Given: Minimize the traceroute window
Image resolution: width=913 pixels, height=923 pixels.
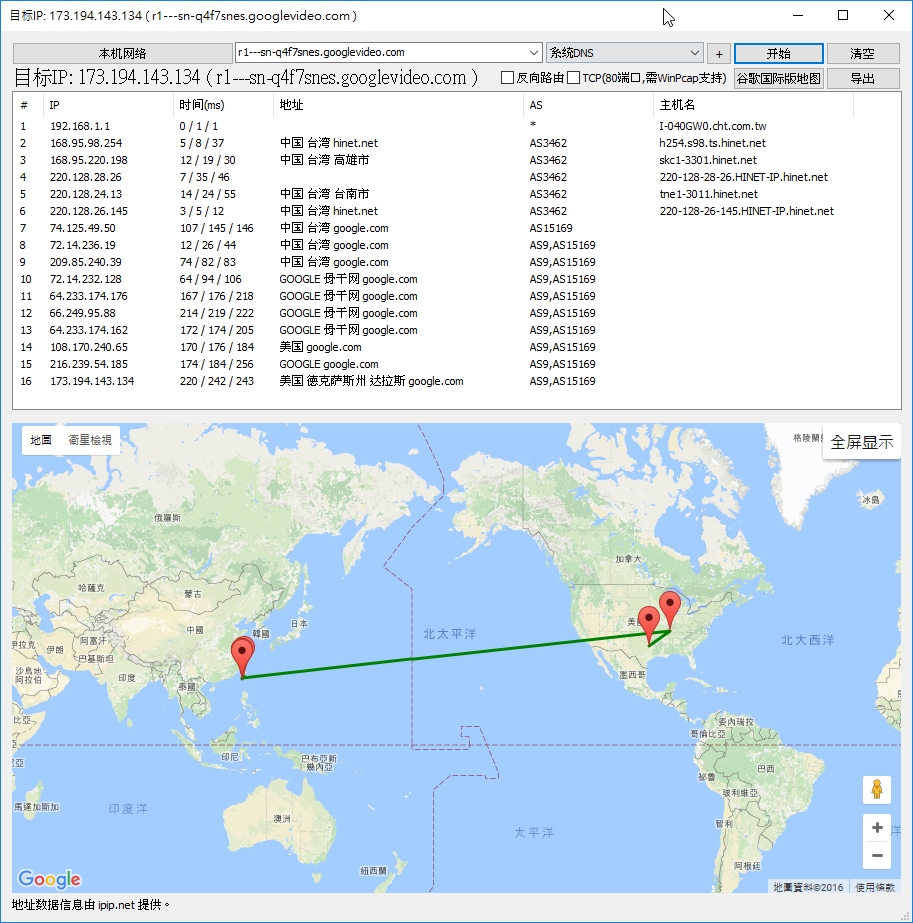Looking at the screenshot, I should [x=798, y=15].
